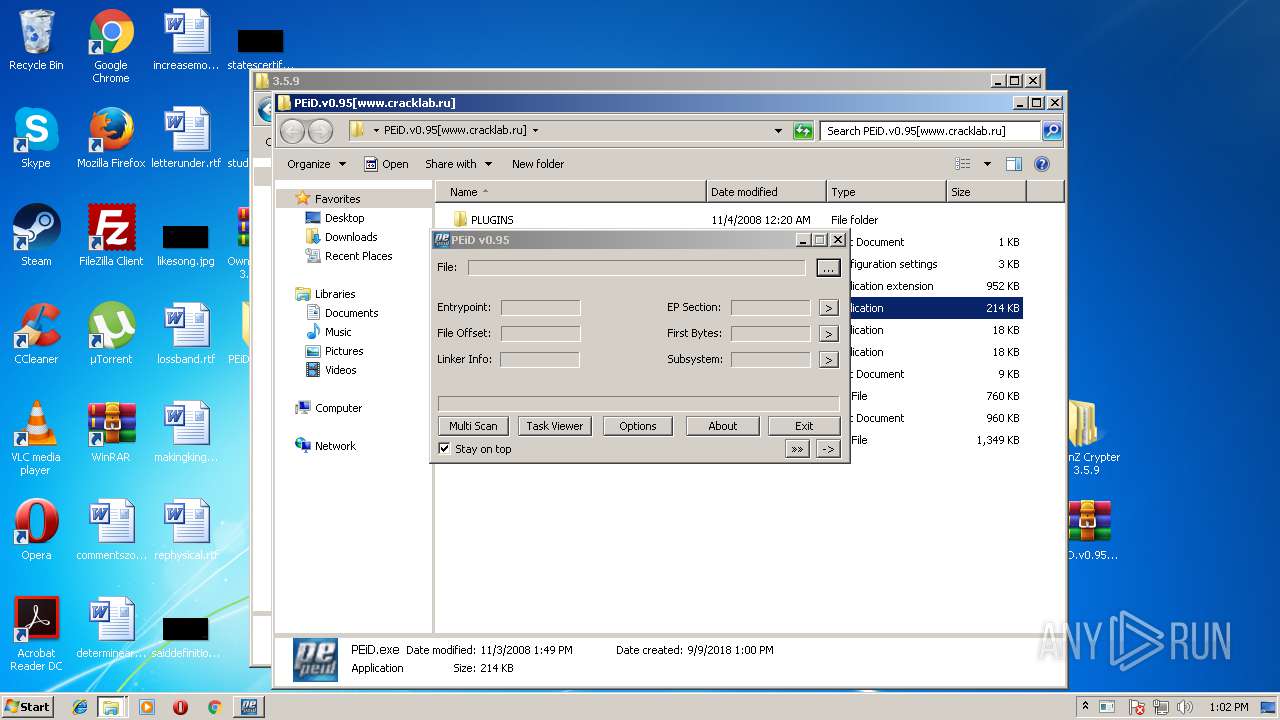Click the single arrow plugins button in PEiD
Viewport: 1280px width, 720px height.
(x=828, y=450)
